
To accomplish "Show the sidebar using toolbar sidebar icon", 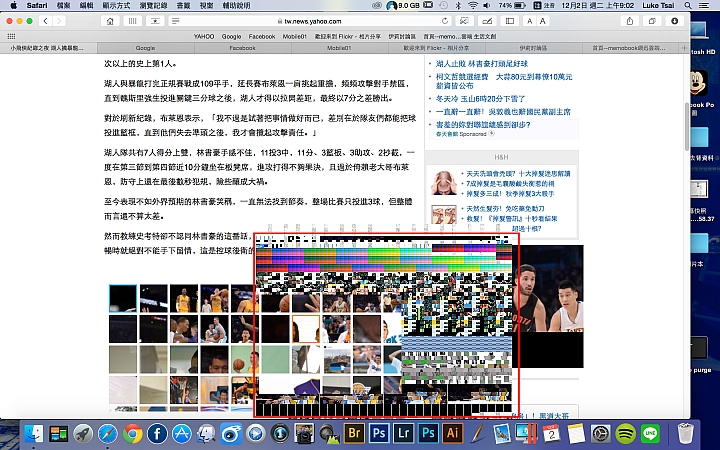I will pos(509,21).
